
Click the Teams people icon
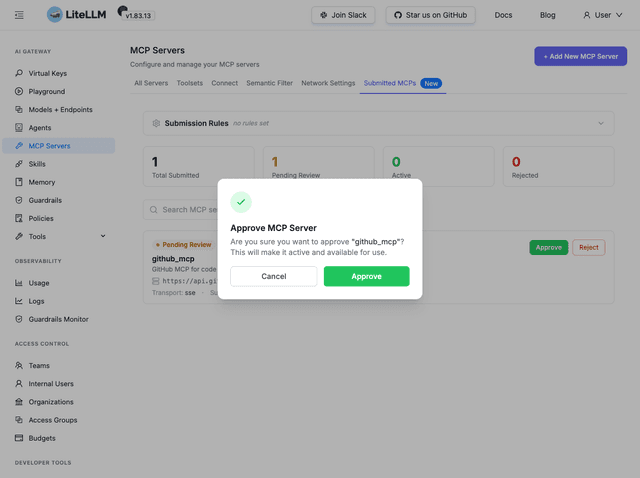(x=19, y=365)
